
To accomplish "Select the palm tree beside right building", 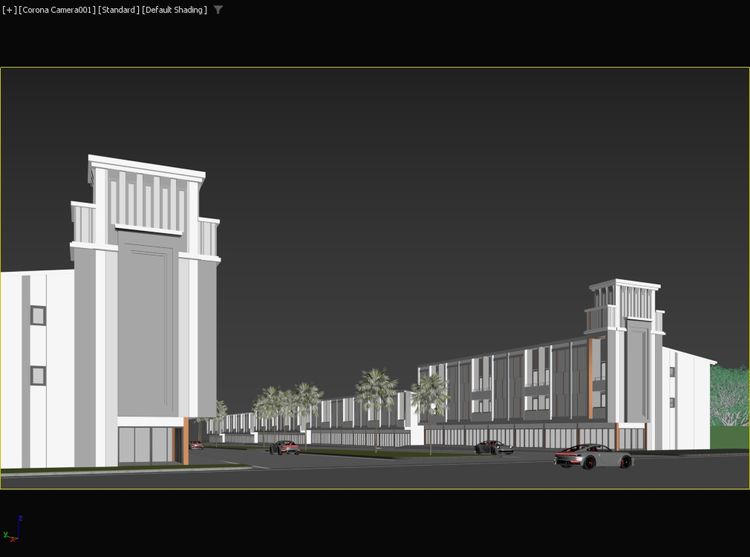I will coord(430,395).
